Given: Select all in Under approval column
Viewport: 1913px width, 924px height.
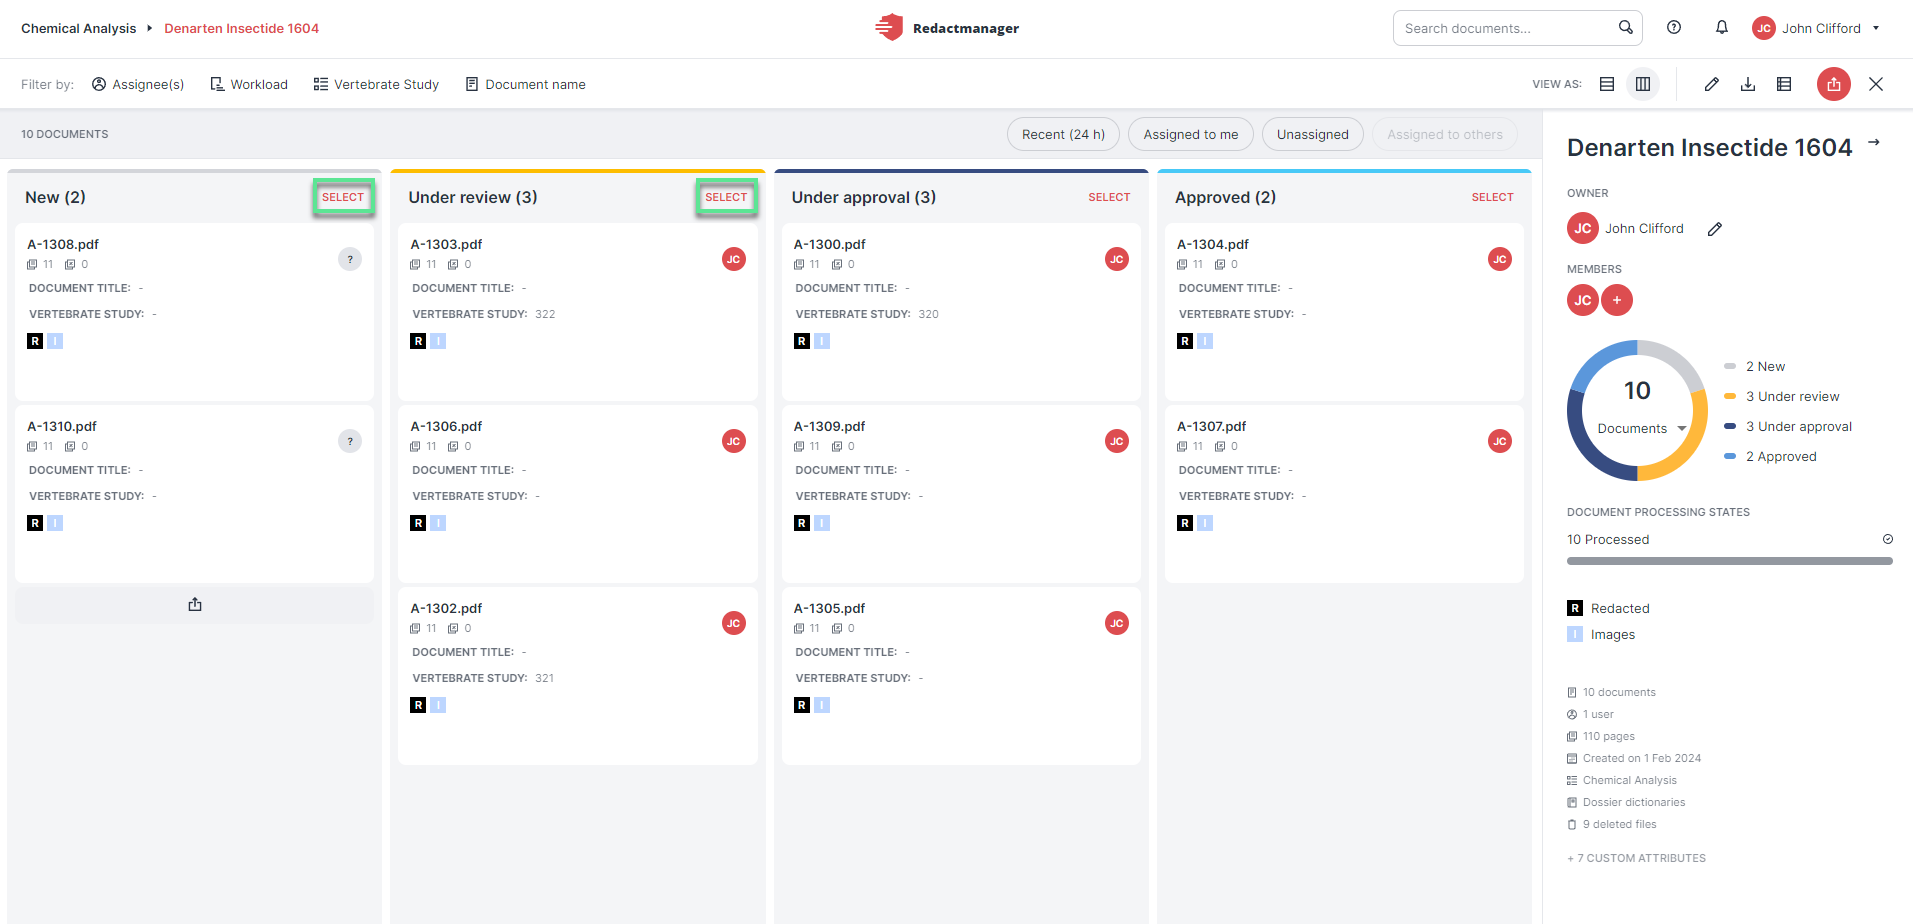Looking at the screenshot, I should click(x=1109, y=197).
